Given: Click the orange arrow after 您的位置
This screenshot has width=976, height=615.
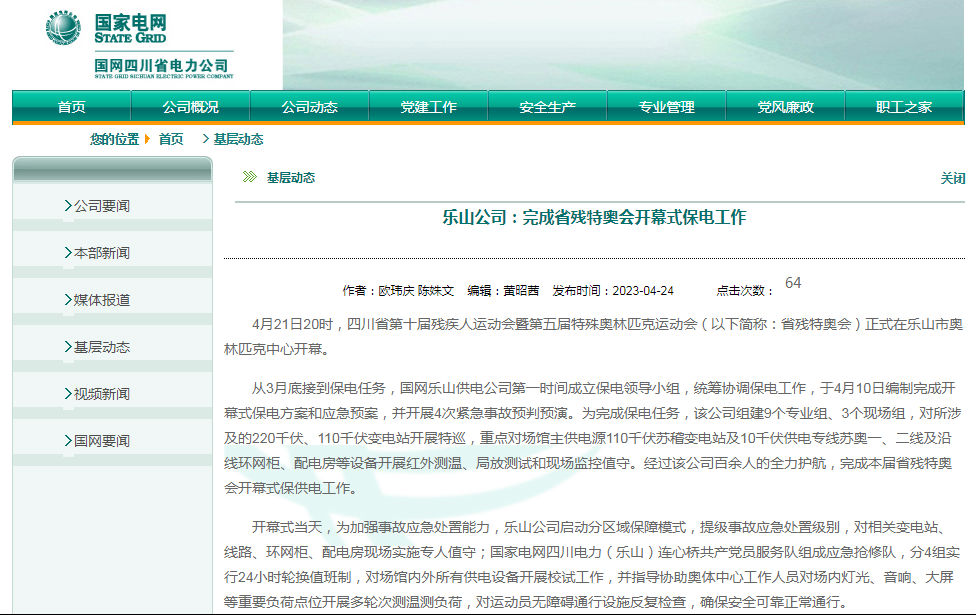Looking at the screenshot, I should pos(148,139).
